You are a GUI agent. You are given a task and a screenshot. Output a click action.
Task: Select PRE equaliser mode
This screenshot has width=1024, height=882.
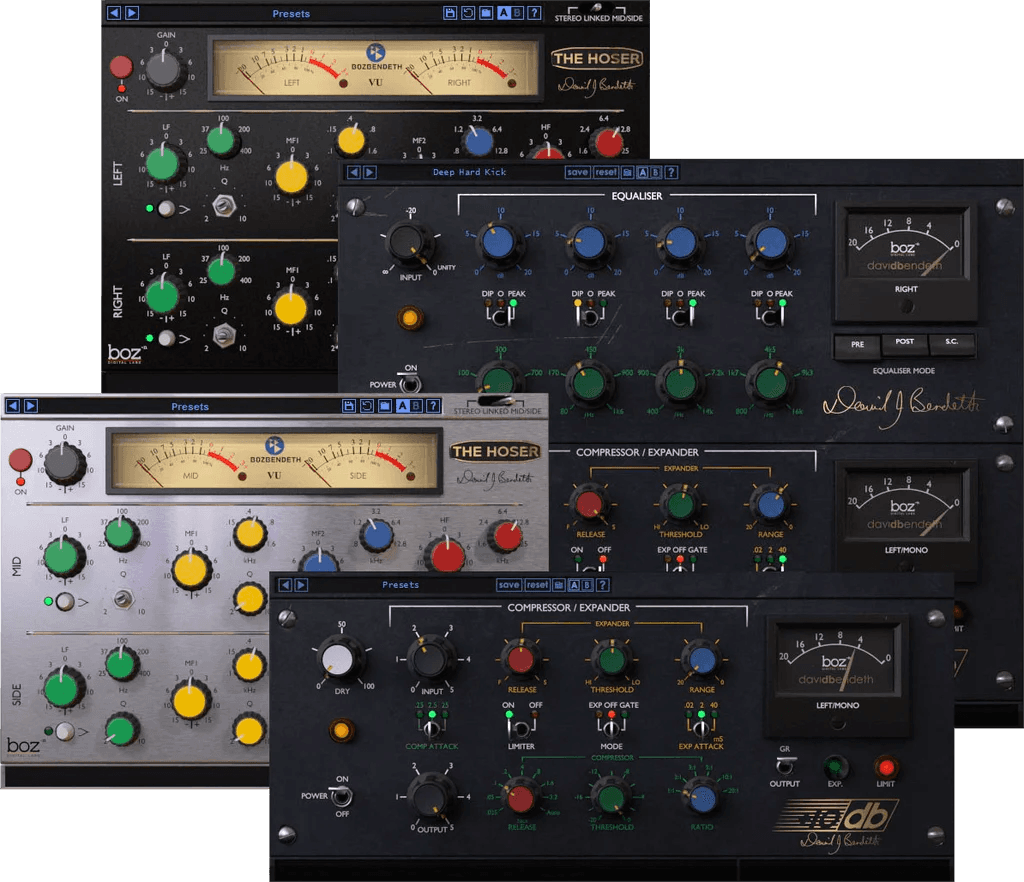click(857, 345)
